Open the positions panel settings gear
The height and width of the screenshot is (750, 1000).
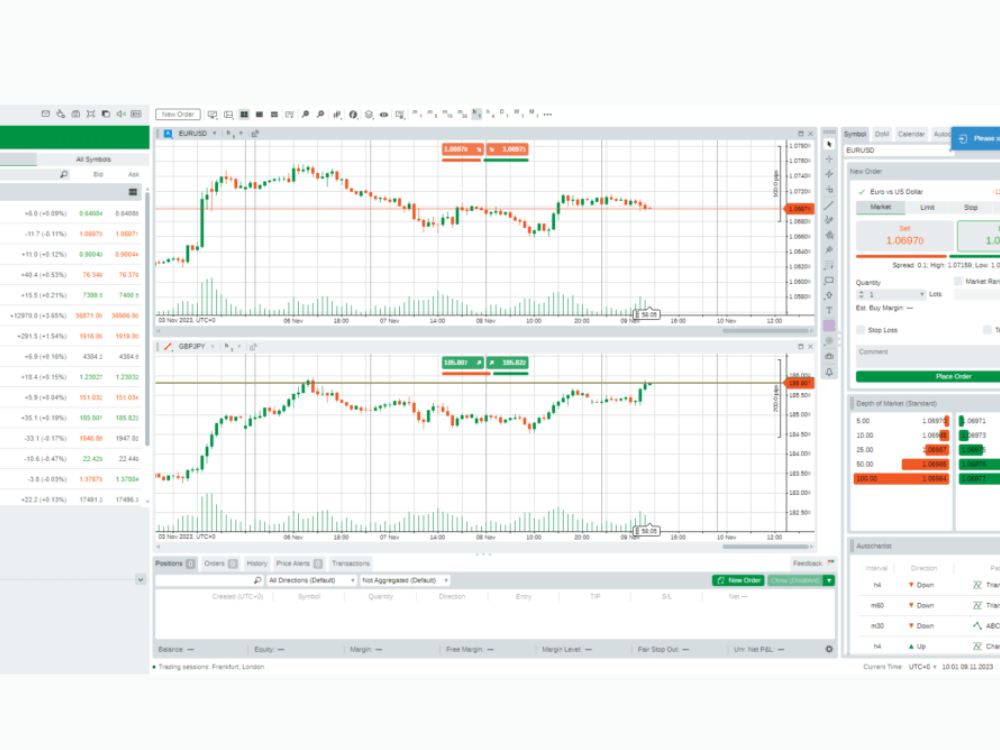pyautogui.click(x=829, y=649)
